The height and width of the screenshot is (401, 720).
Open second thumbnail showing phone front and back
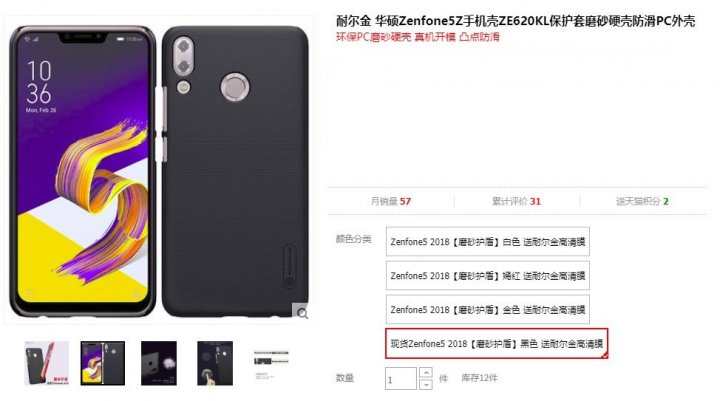(x=103, y=363)
